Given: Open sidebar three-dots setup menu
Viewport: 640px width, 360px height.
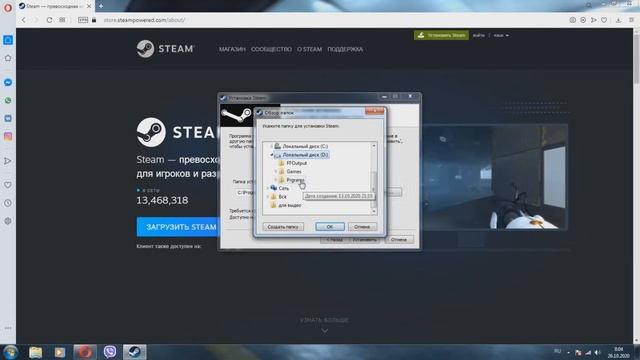Looking at the screenshot, I should (8, 328).
